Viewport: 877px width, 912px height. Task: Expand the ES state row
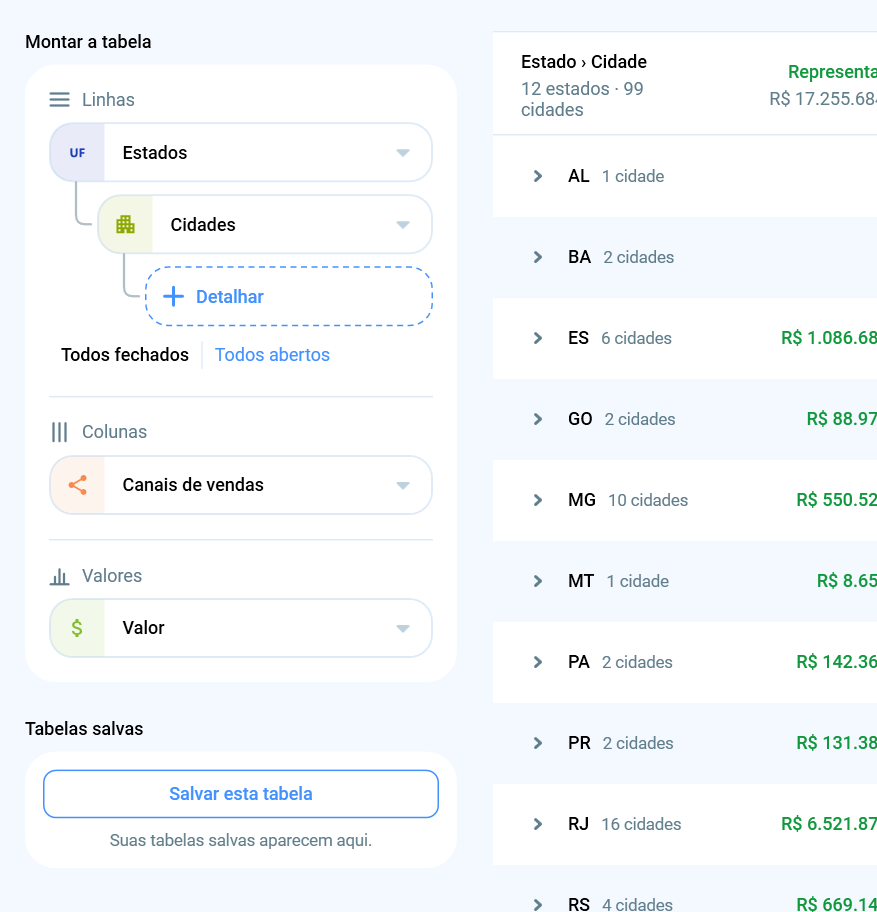pyautogui.click(x=538, y=338)
